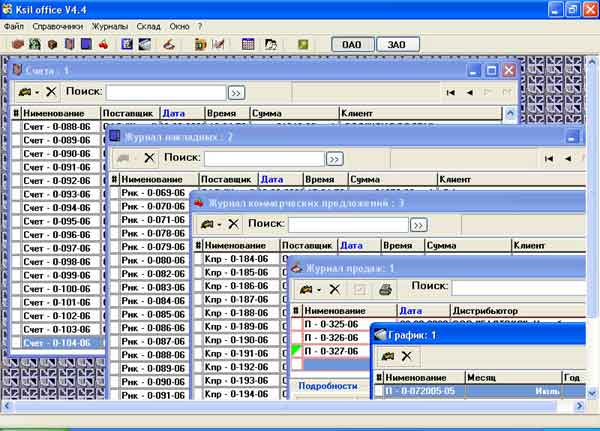Click the >> search button in Журнал накладных
The height and width of the screenshot is (431, 600).
(335, 158)
